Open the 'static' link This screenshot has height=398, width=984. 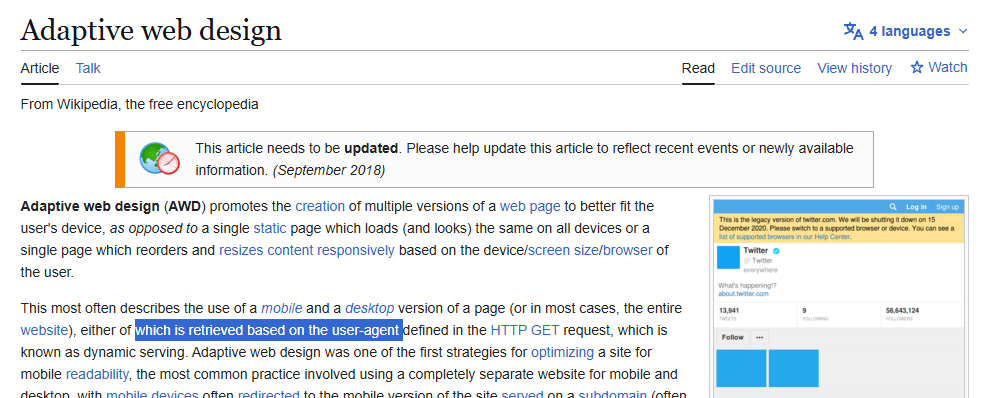click(x=270, y=228)
